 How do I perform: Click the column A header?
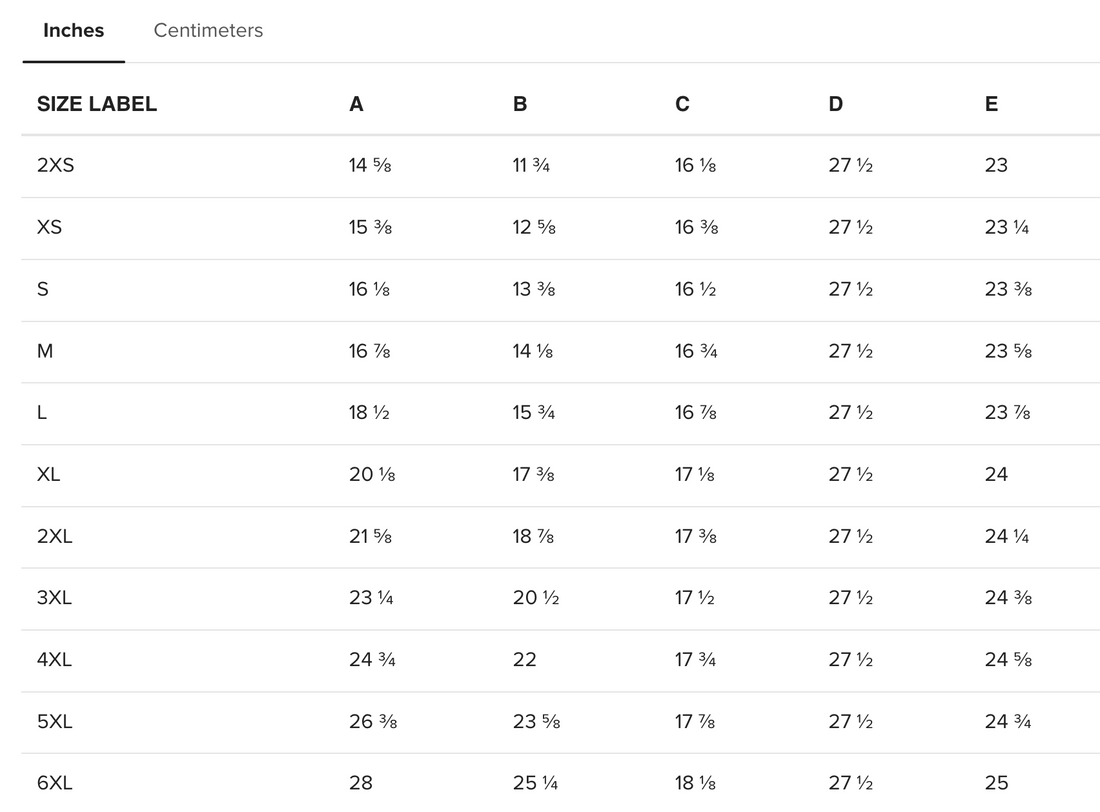point(356,104)
